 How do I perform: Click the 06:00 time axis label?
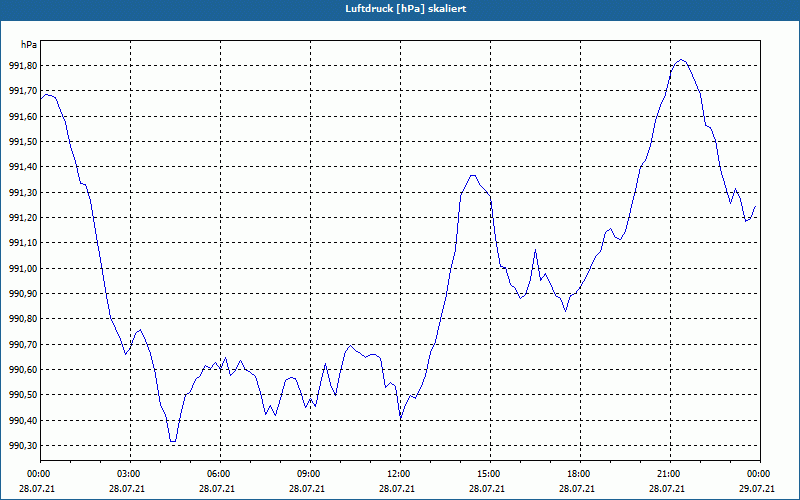point(220,474)
